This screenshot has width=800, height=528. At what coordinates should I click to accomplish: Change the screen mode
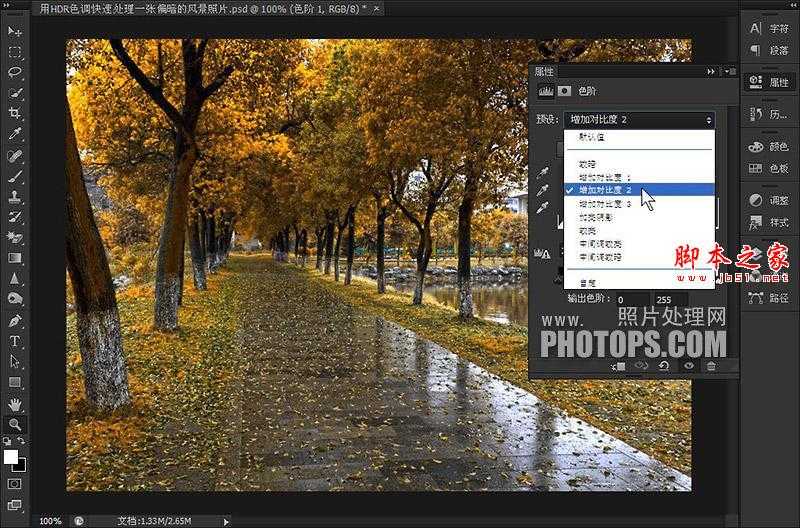pyautogui.click(x=14, y=505)
